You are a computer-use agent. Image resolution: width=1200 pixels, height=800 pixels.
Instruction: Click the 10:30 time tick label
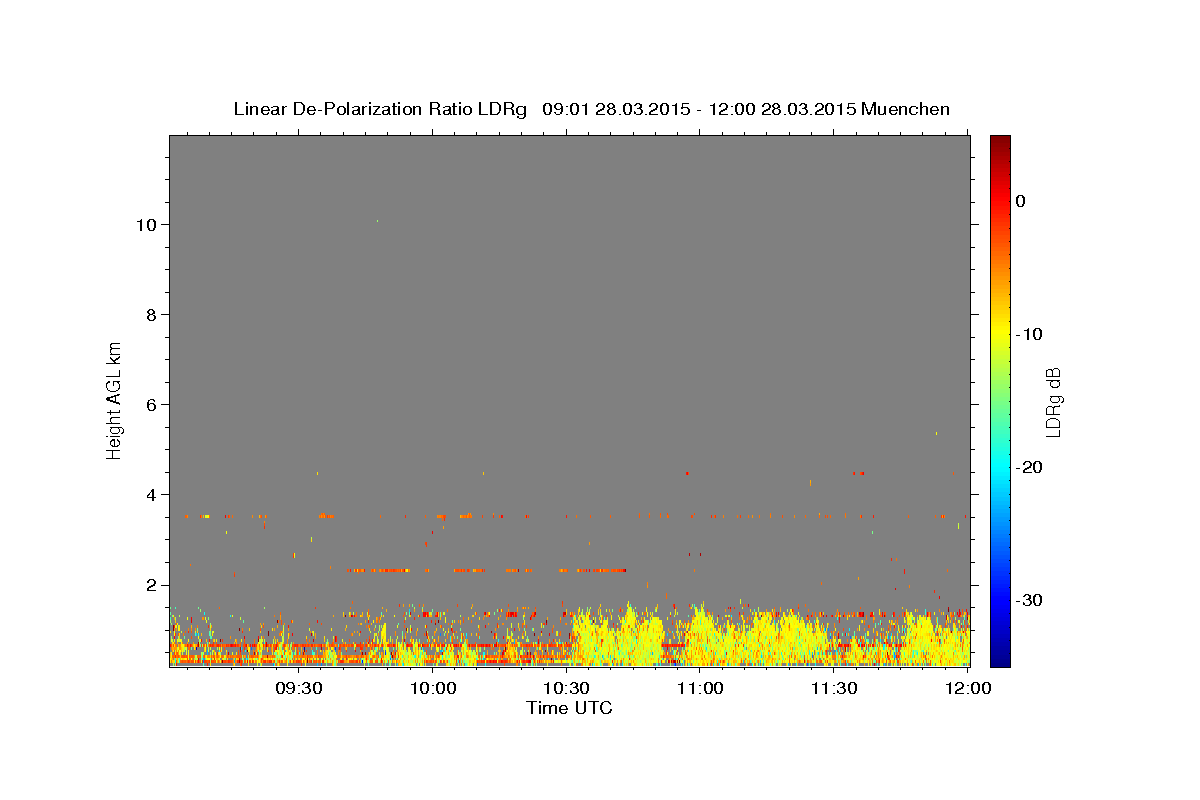tap(567, 688)
